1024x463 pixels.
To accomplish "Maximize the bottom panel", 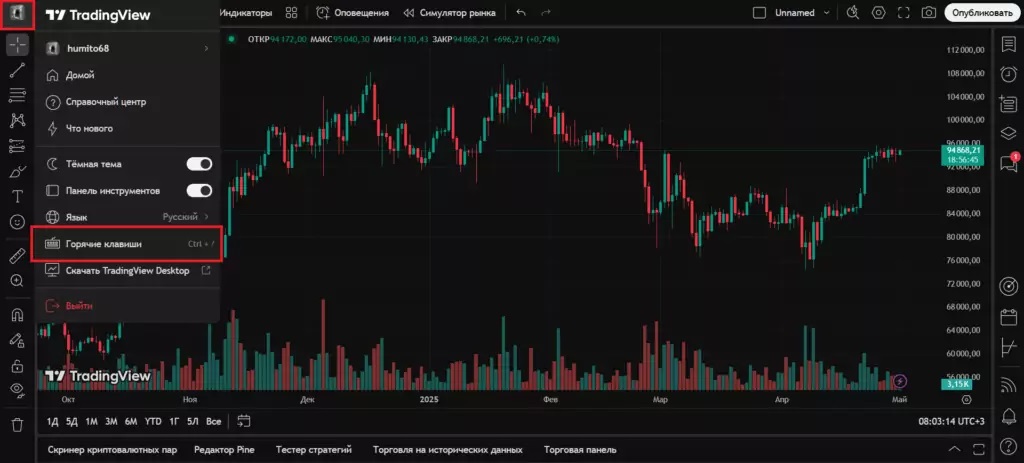I will click(x=979, y=449).
